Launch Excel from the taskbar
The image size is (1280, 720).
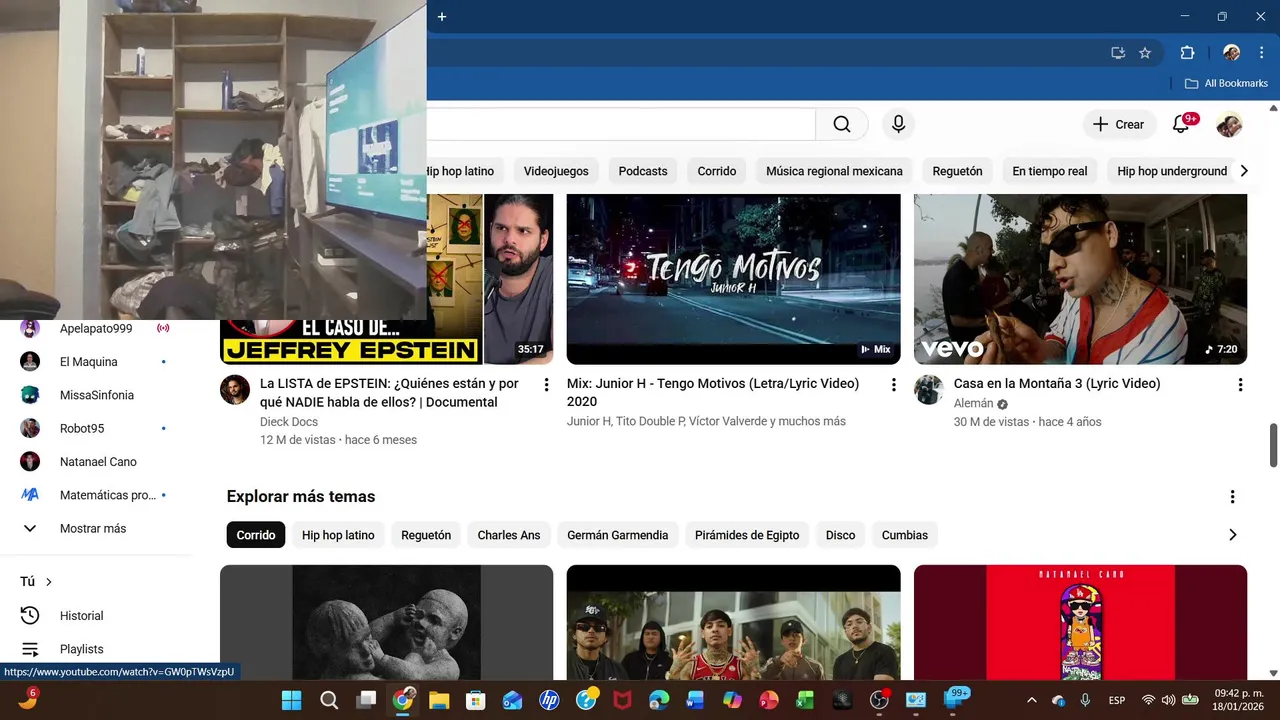(805, 700)
